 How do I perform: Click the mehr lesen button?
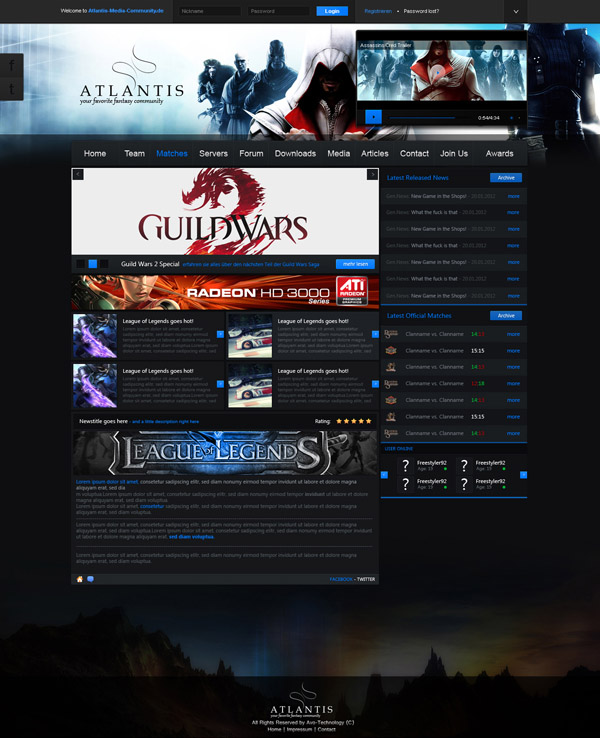pyautogui.click(x=355, y=264)
